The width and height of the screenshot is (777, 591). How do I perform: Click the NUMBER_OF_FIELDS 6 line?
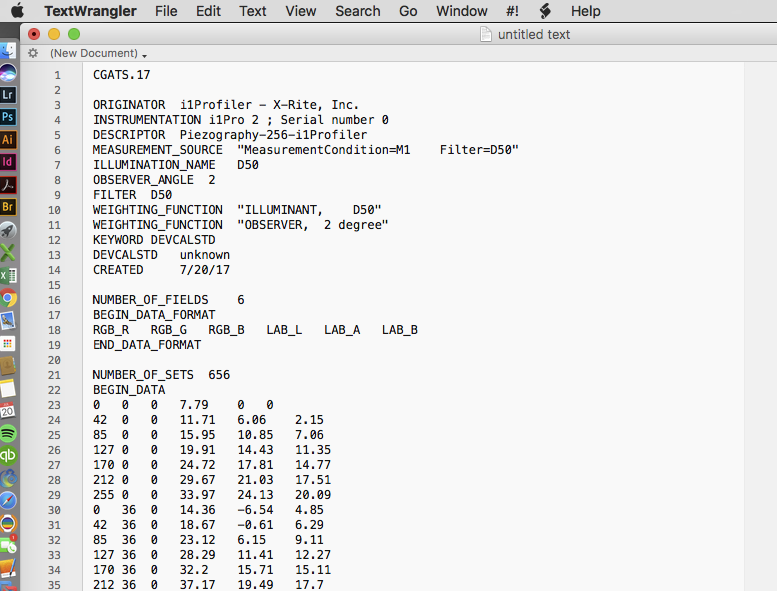168,300
